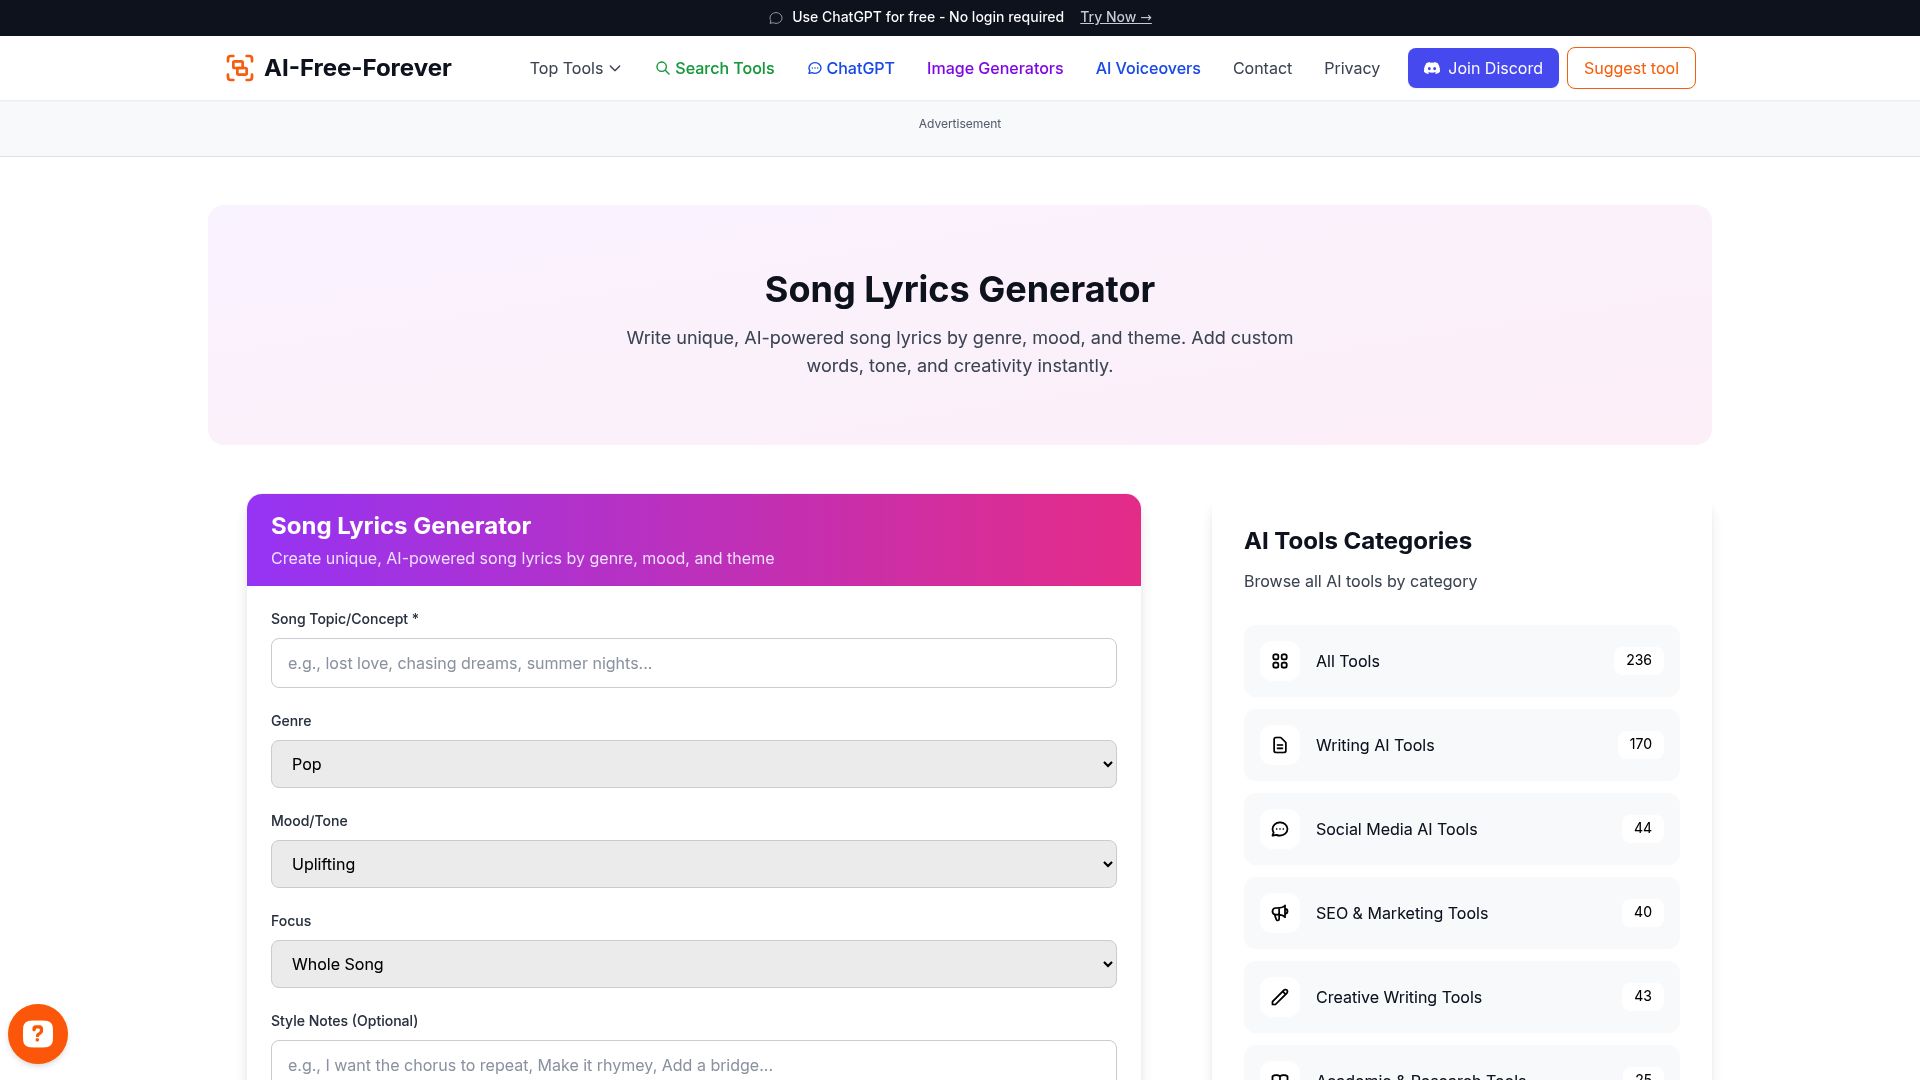The image size is (1920, 1080).
Task: Open the Privacy page link
Action: point(1351,68)
